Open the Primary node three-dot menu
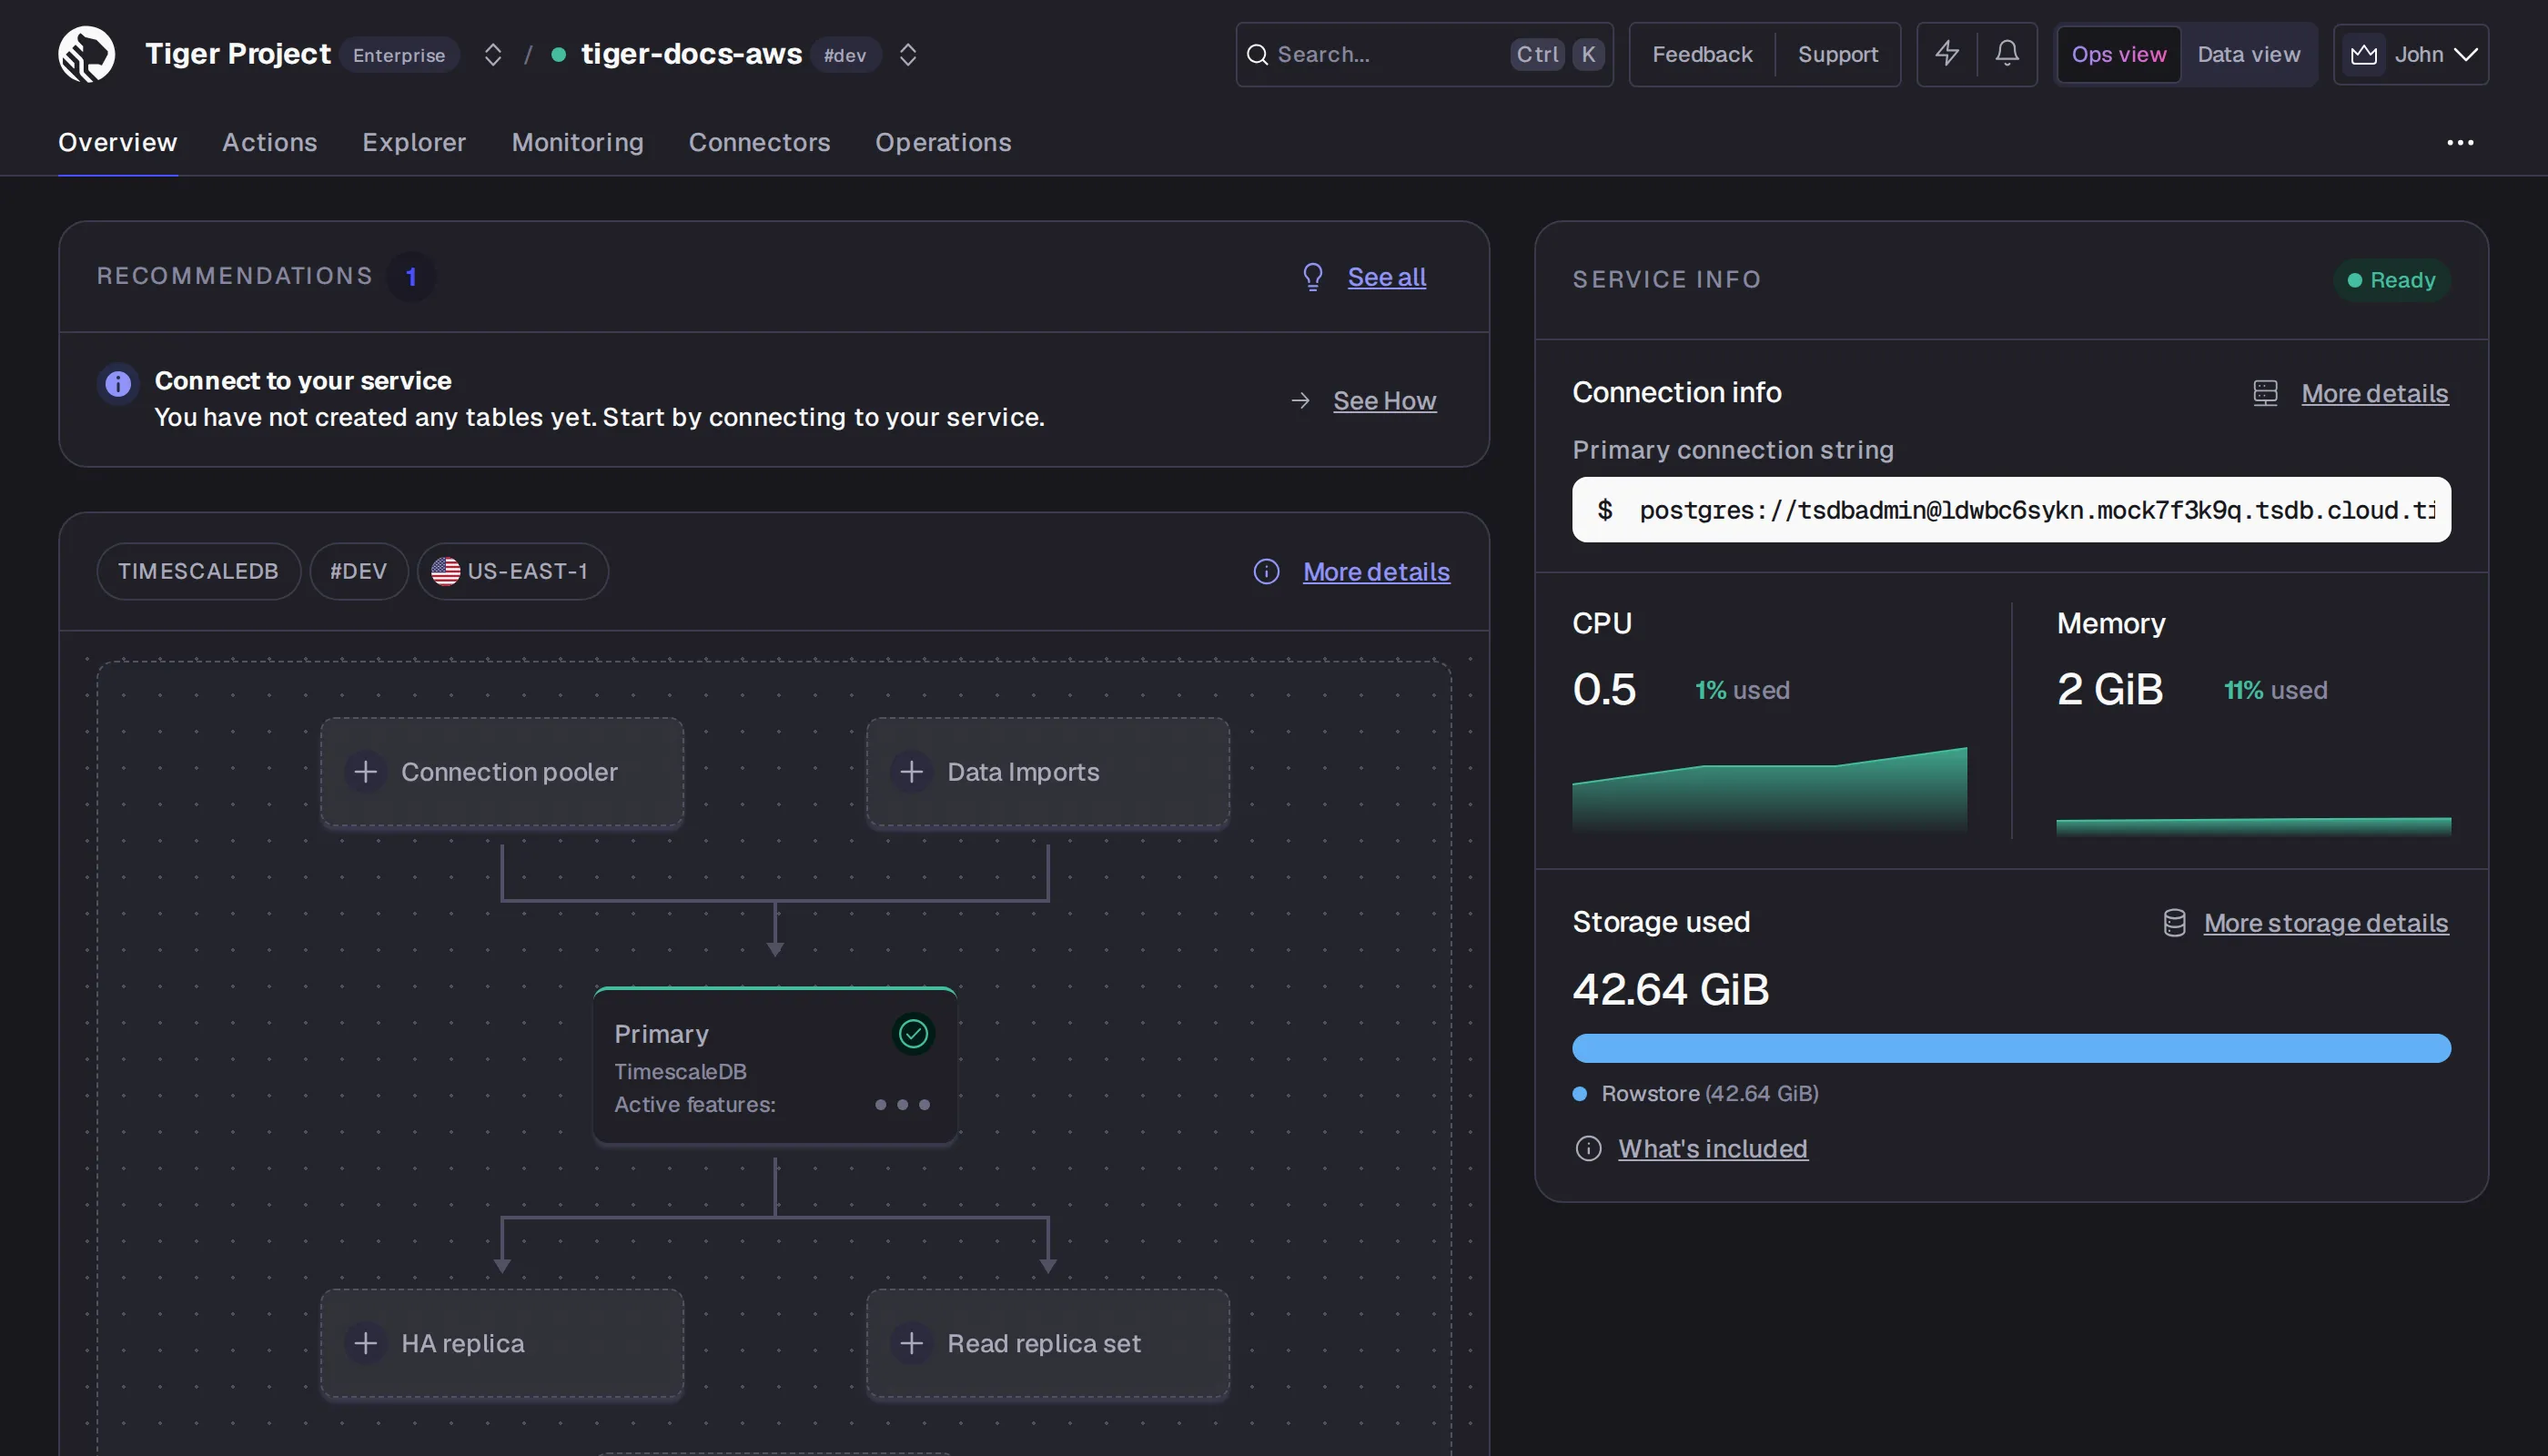The width and height of the screenshot is (2548, 1456). click(902, 1105)
